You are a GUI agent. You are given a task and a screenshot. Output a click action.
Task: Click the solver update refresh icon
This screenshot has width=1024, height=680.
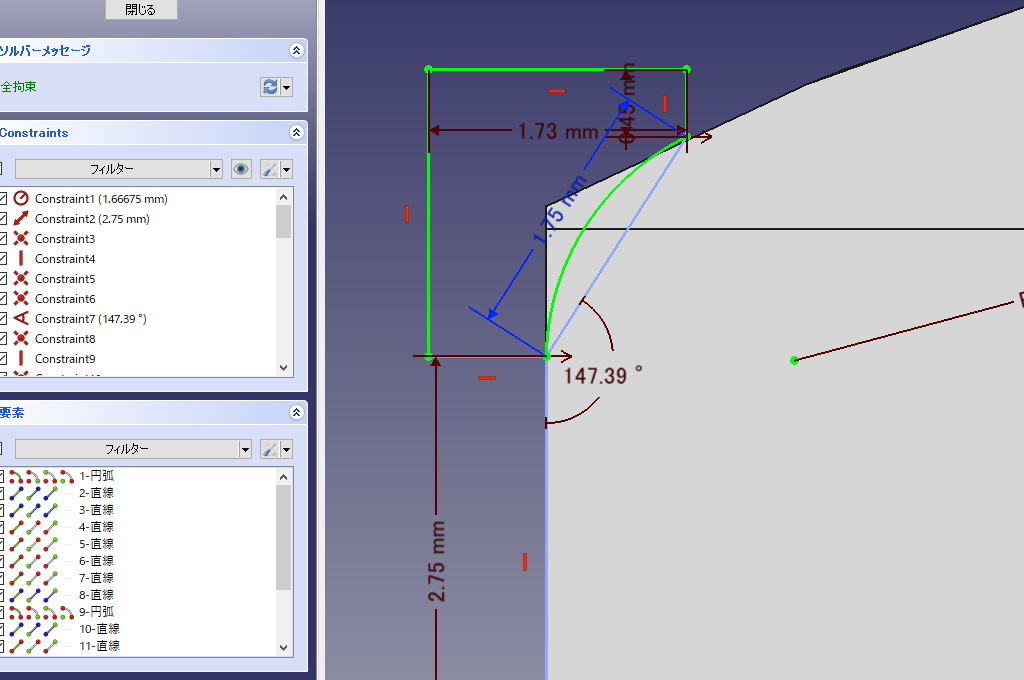pyautogui.click(x=270, y=87)
